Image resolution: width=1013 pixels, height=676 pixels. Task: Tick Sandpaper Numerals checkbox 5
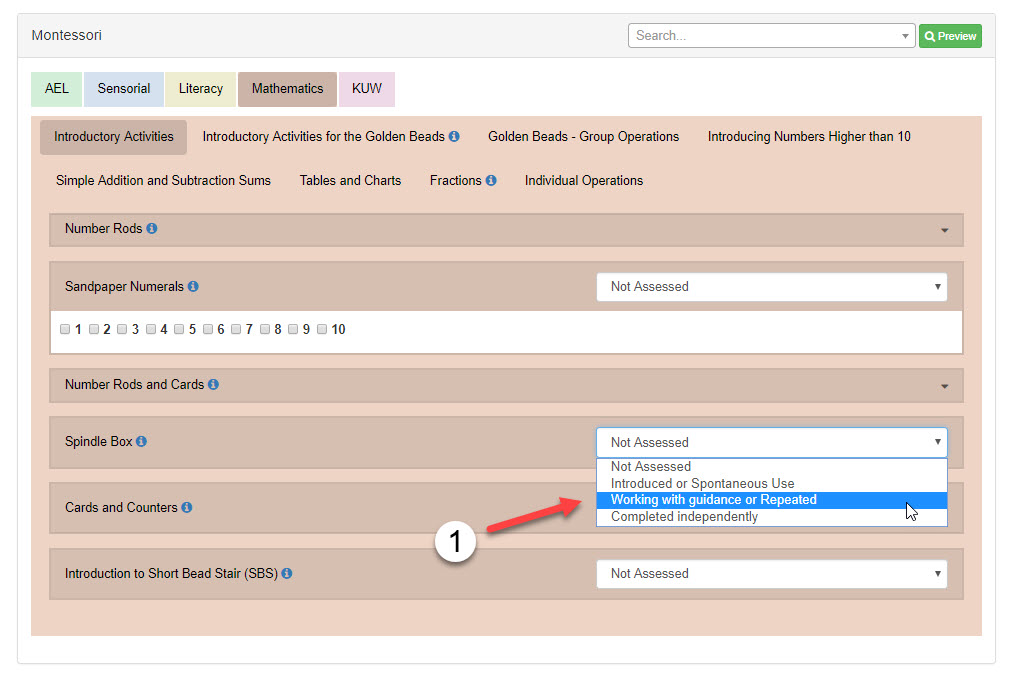(179, 329)
